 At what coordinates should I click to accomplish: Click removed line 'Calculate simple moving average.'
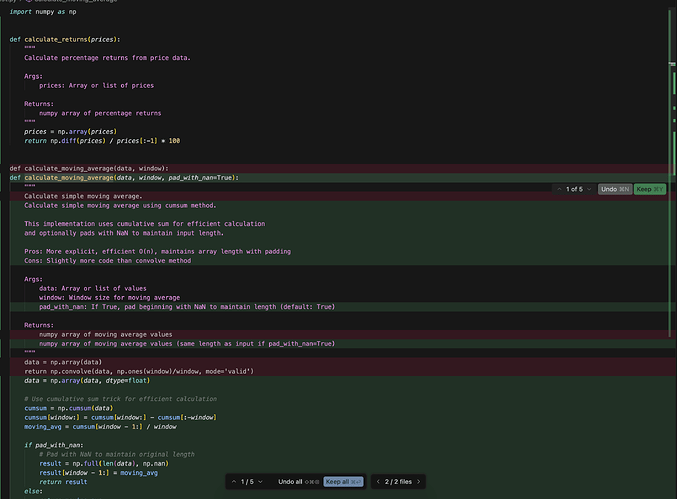pos(83,196)
